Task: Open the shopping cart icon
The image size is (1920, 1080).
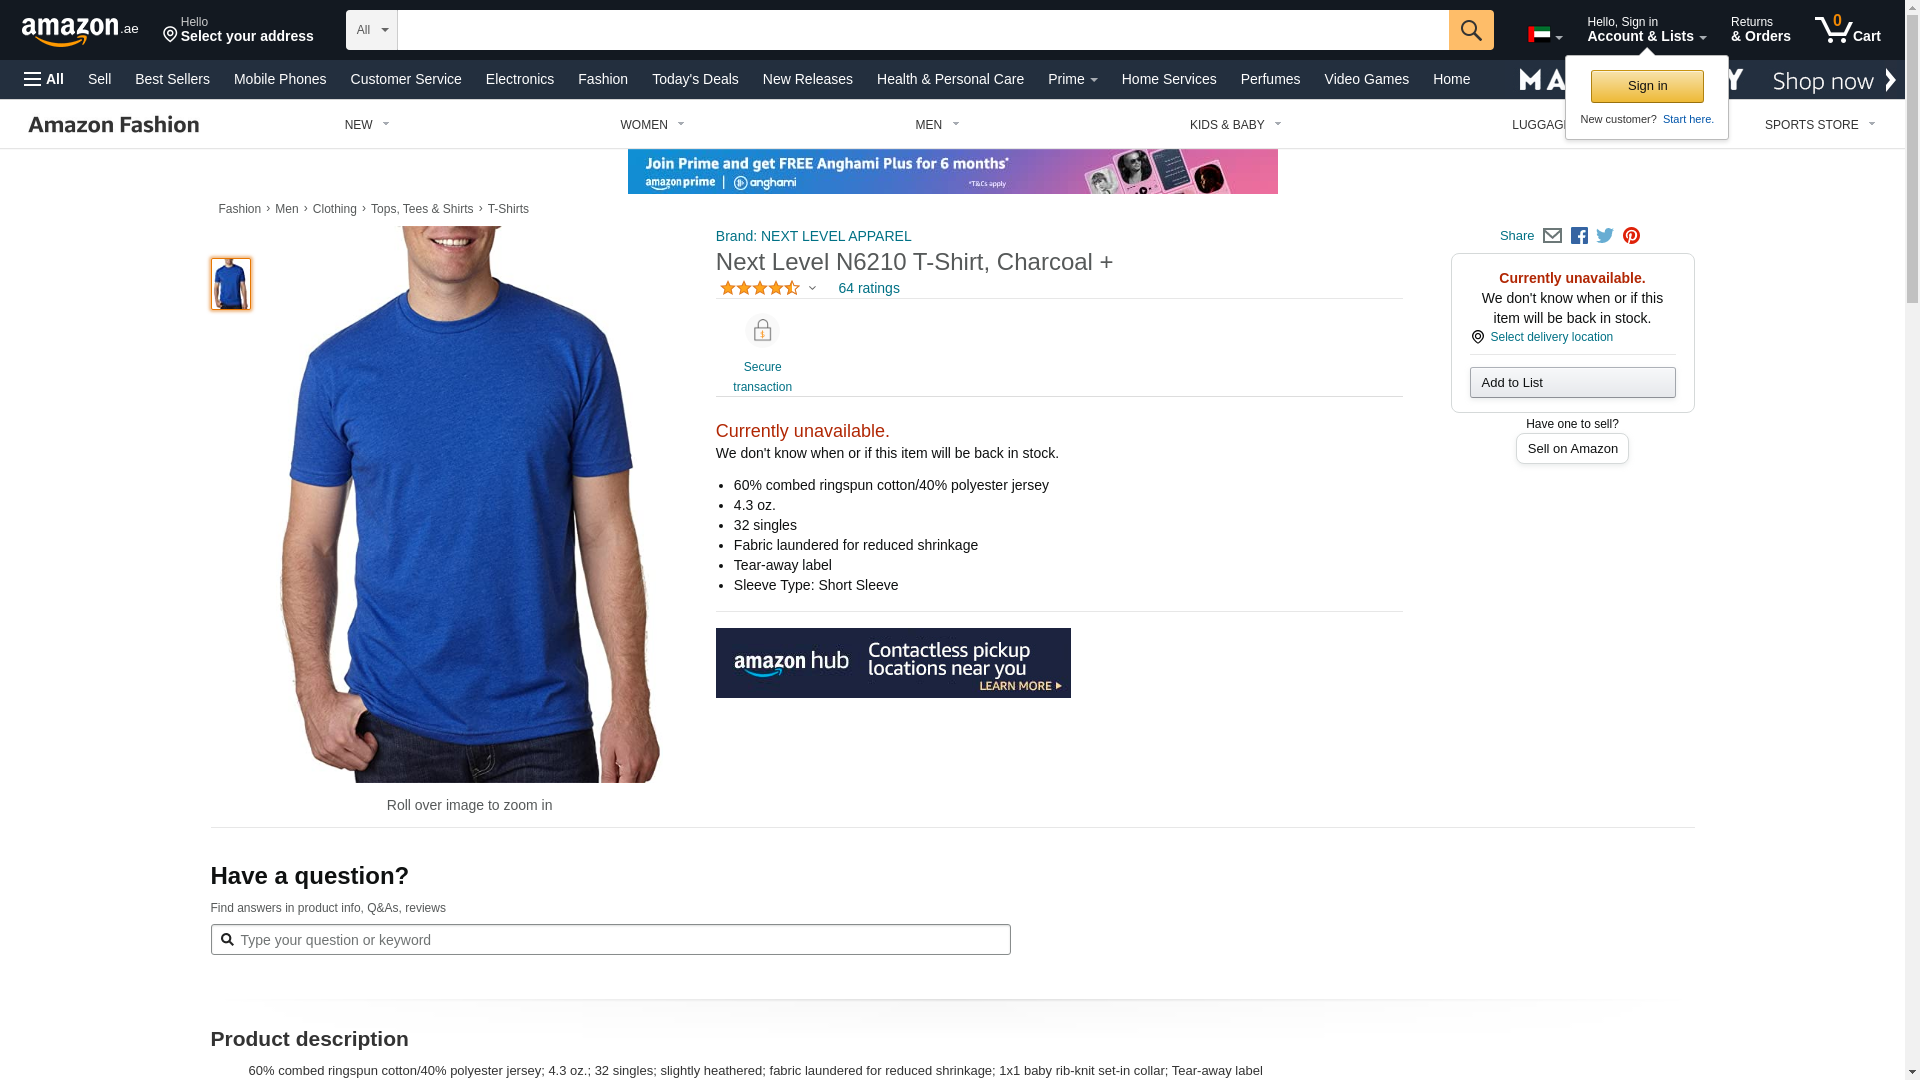Action: (1847, 29)
